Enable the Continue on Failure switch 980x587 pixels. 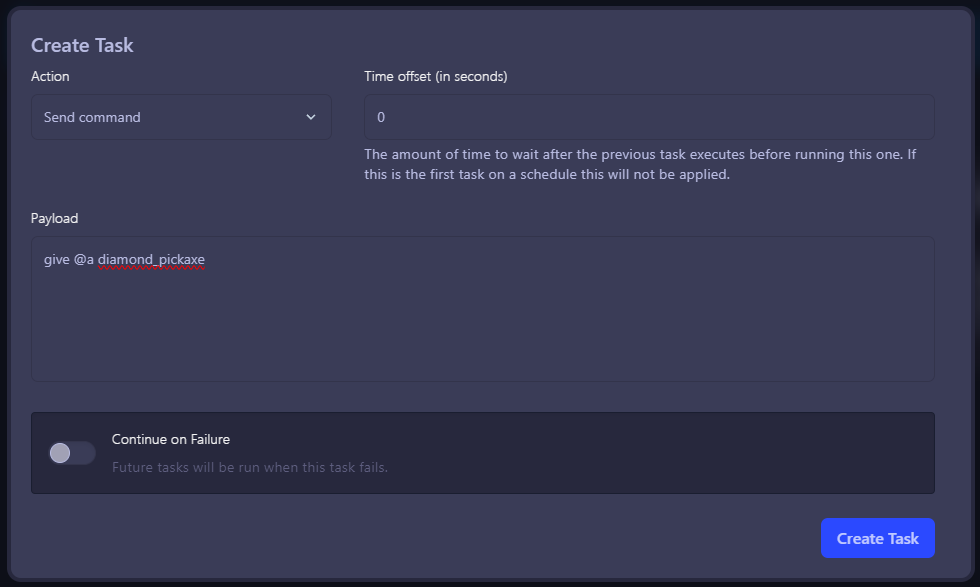(72, 453)
